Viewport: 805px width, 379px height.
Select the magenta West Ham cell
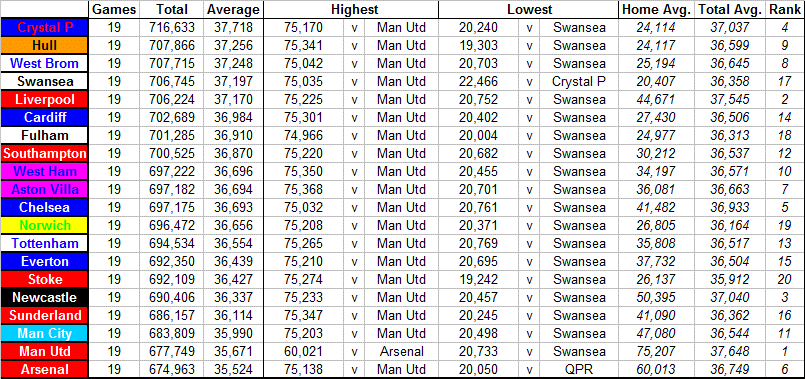pyautogui.click(x=45, y=172)
